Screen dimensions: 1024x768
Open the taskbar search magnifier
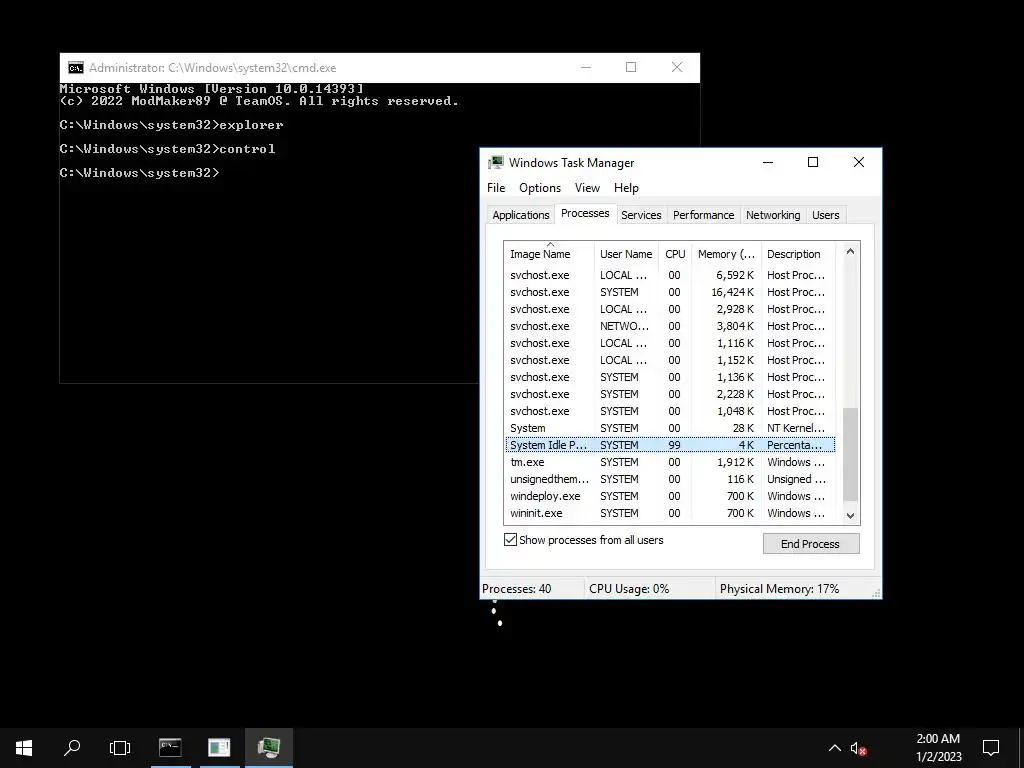tap(72, 748)
